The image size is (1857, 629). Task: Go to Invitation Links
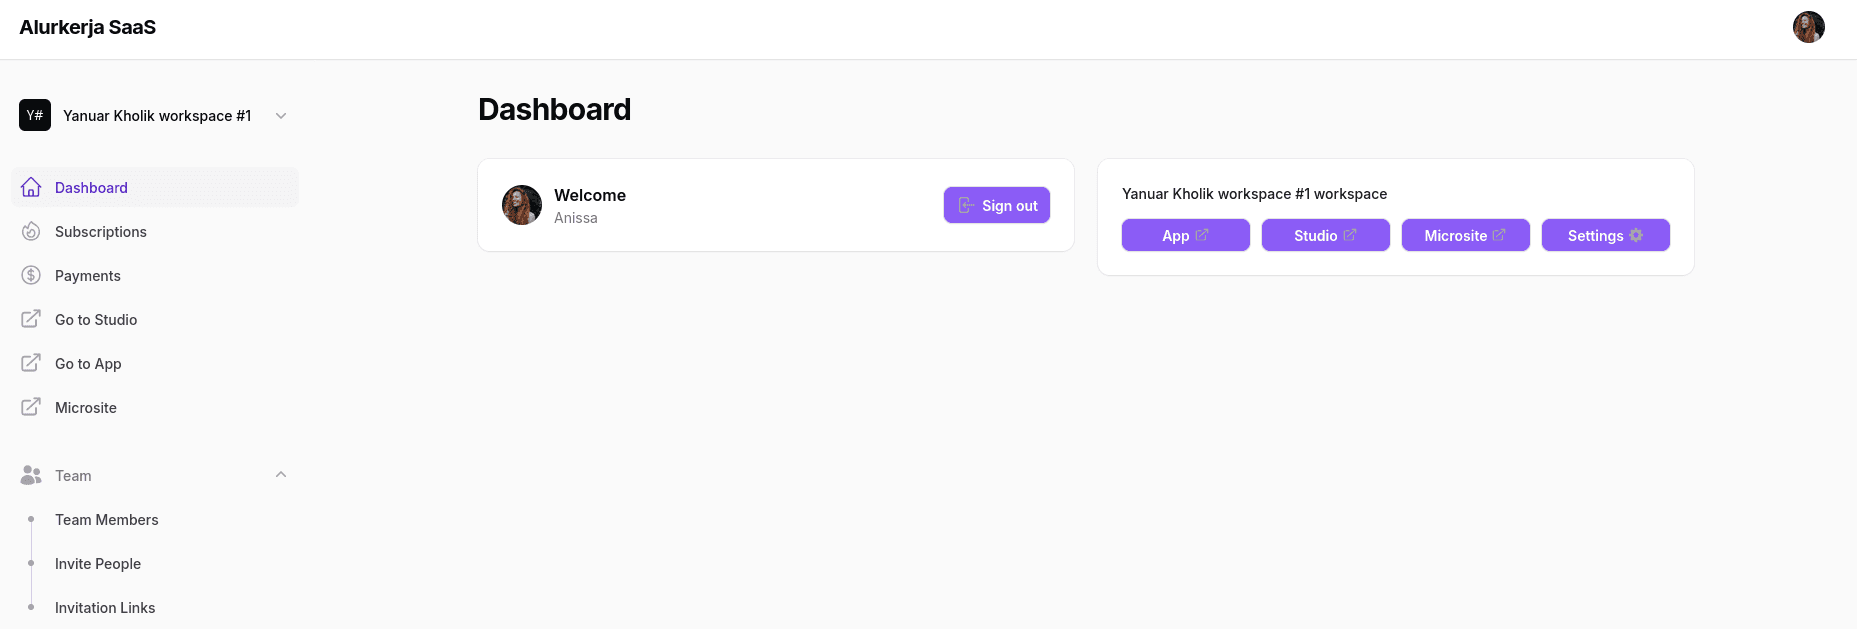105,608
